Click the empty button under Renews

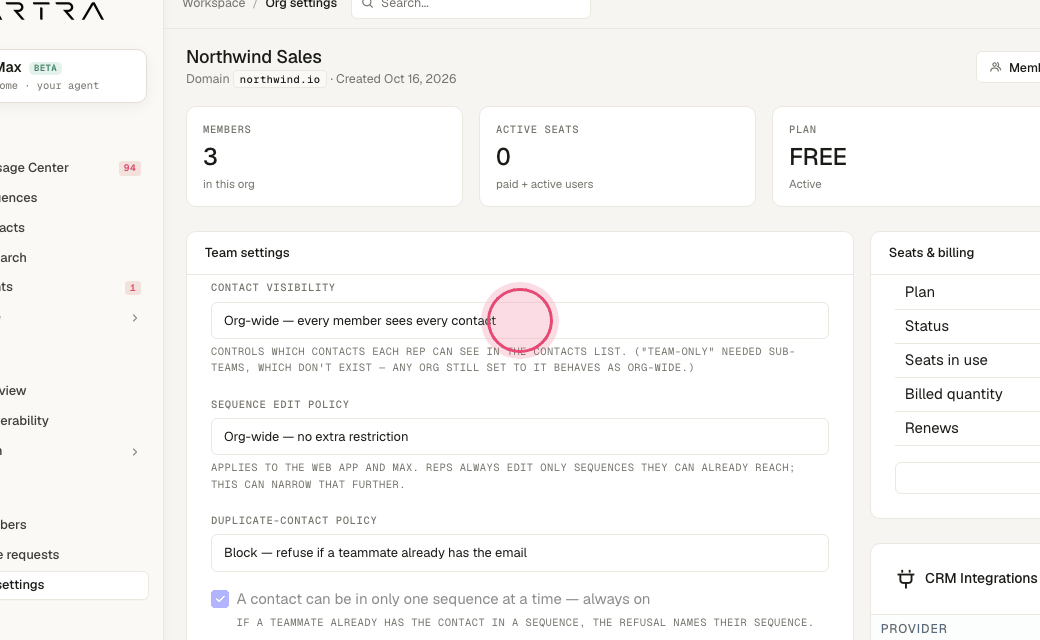[x=968, y=478]
